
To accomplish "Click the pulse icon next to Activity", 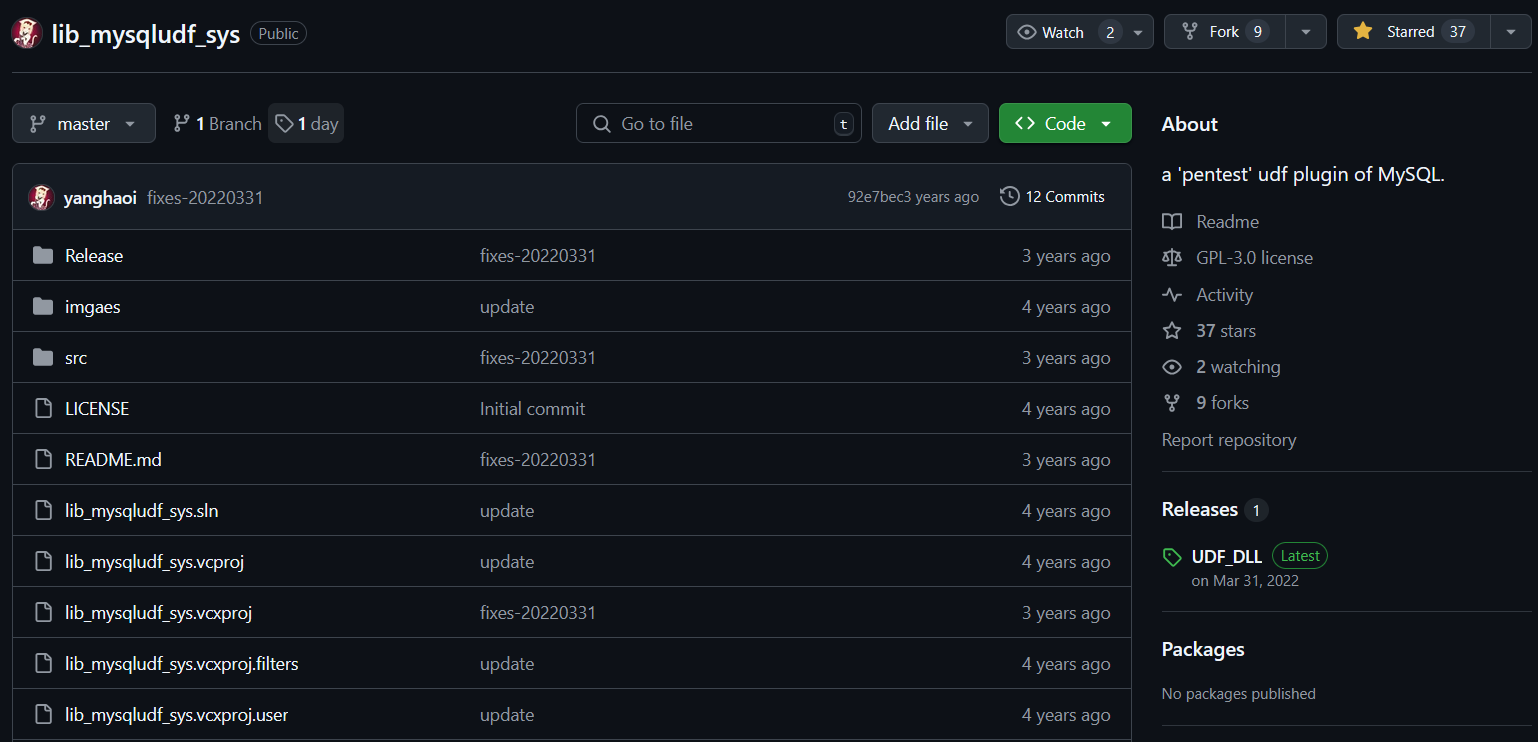I will click(1172, 295).
